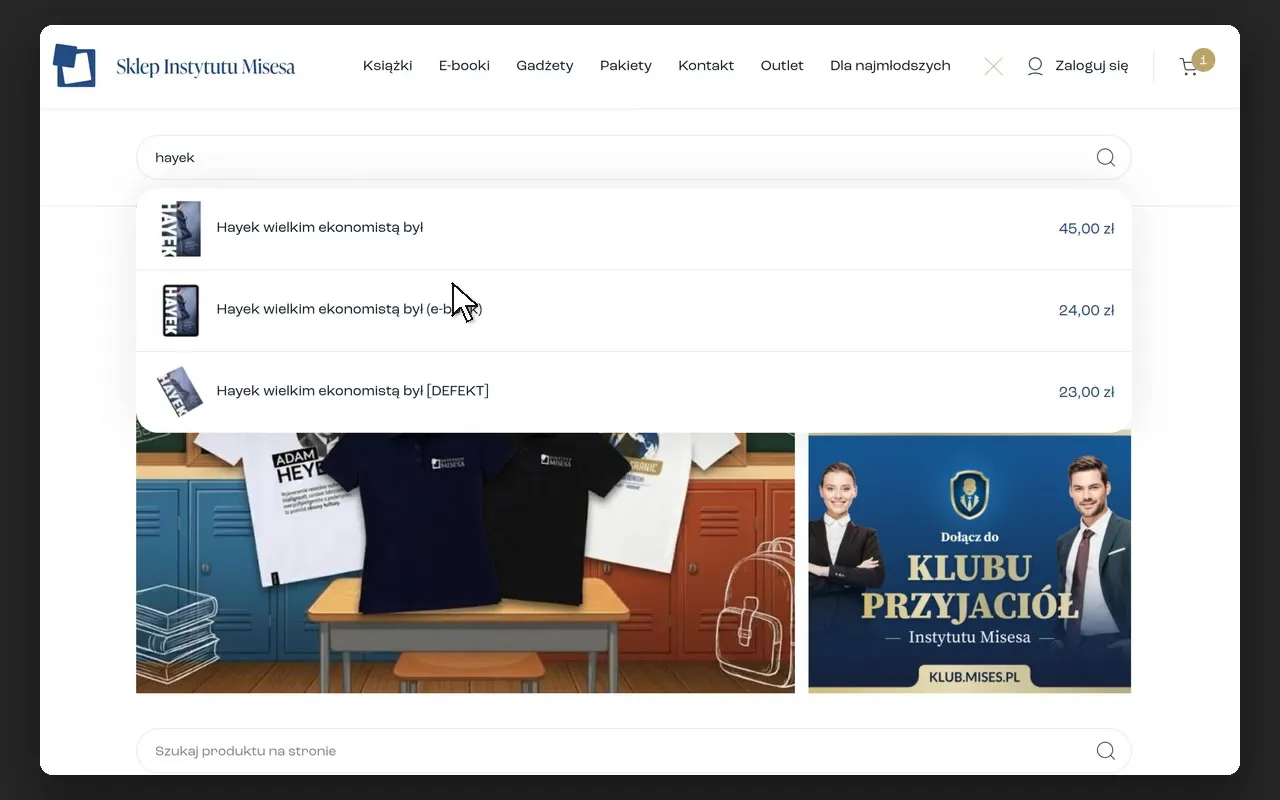Click the Sklep Instytutu Misesa title
The width and height of the screenshot is (1280, 800).
(205, 67)
